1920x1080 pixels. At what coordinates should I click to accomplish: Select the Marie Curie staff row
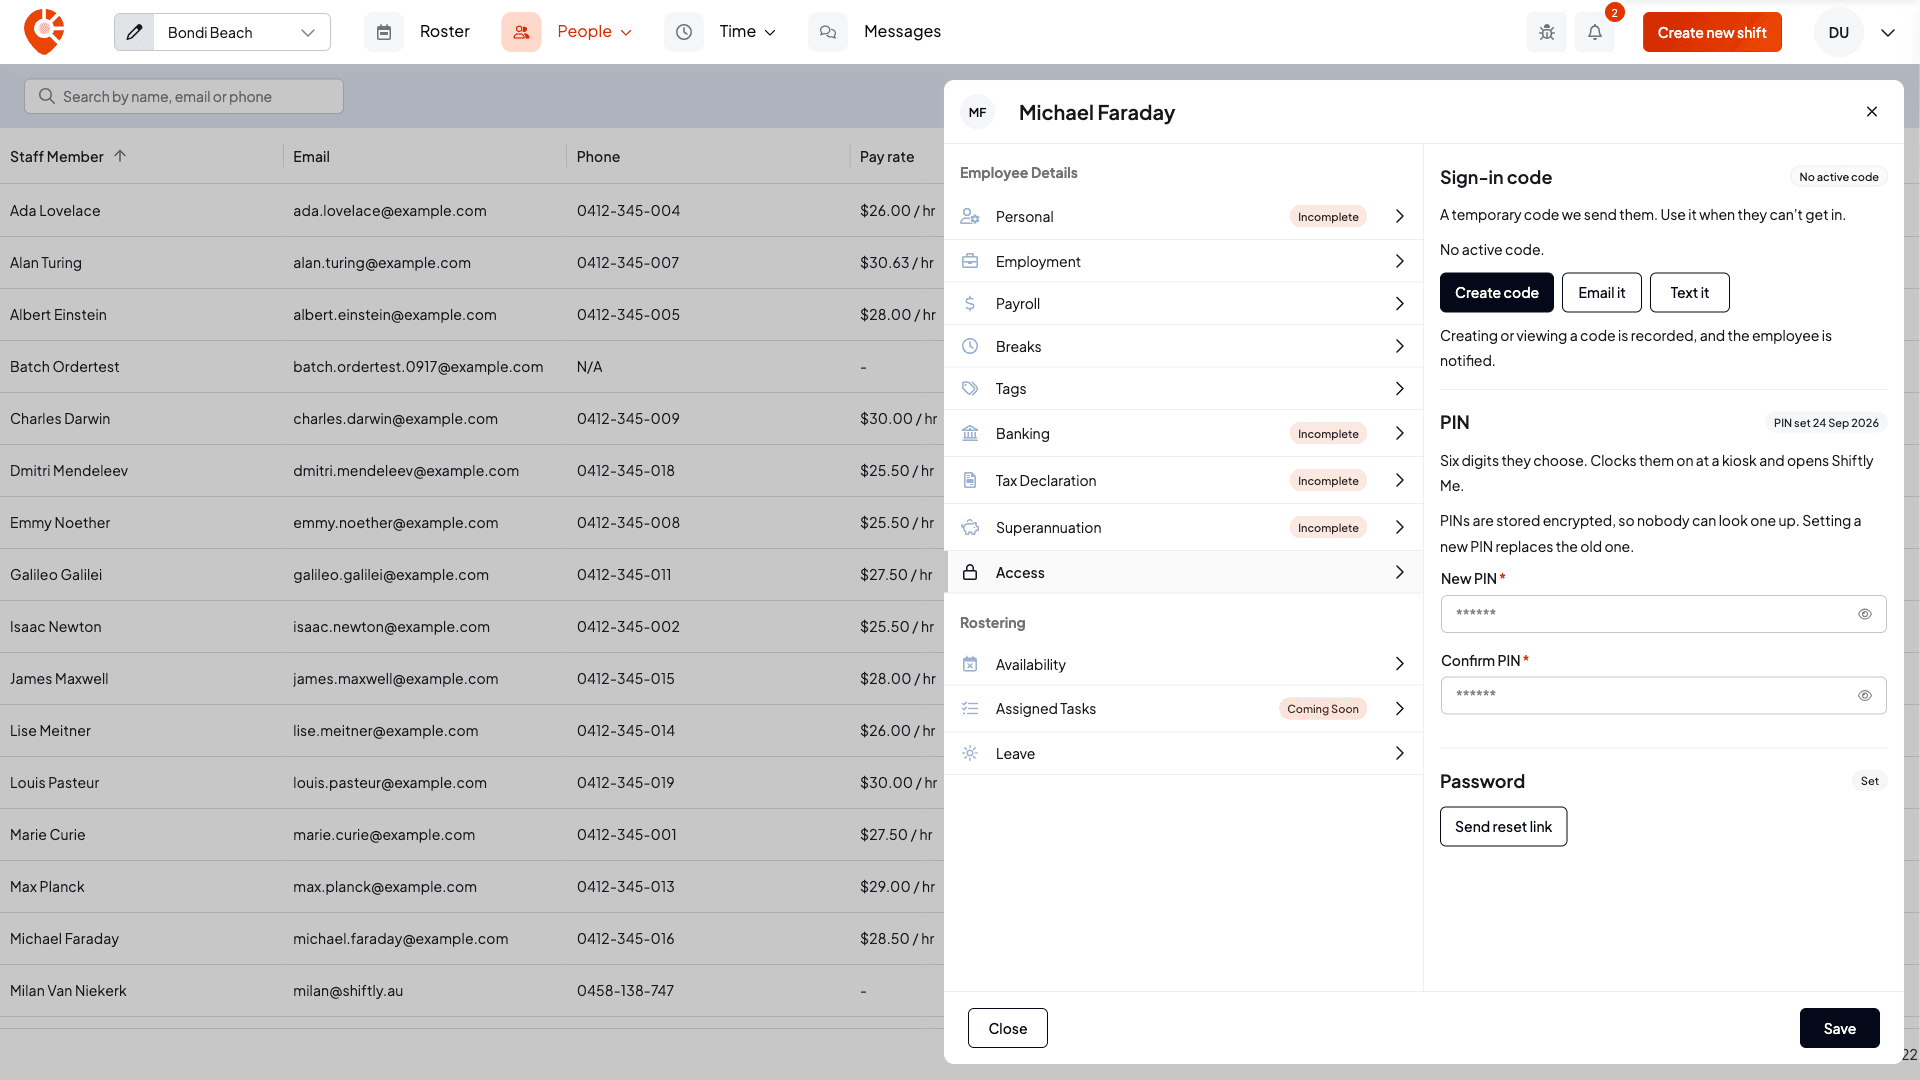point(472,834)
